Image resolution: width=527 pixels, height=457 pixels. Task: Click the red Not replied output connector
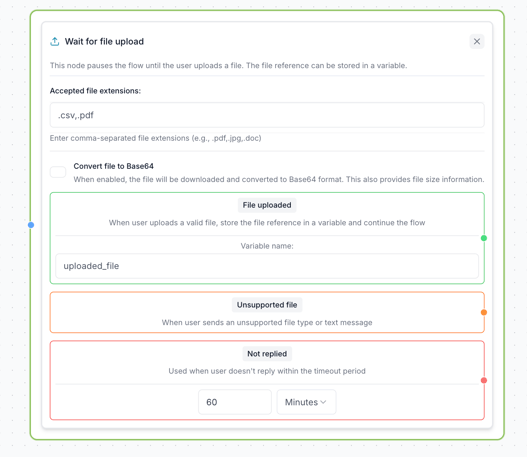[x=484, y=380]
